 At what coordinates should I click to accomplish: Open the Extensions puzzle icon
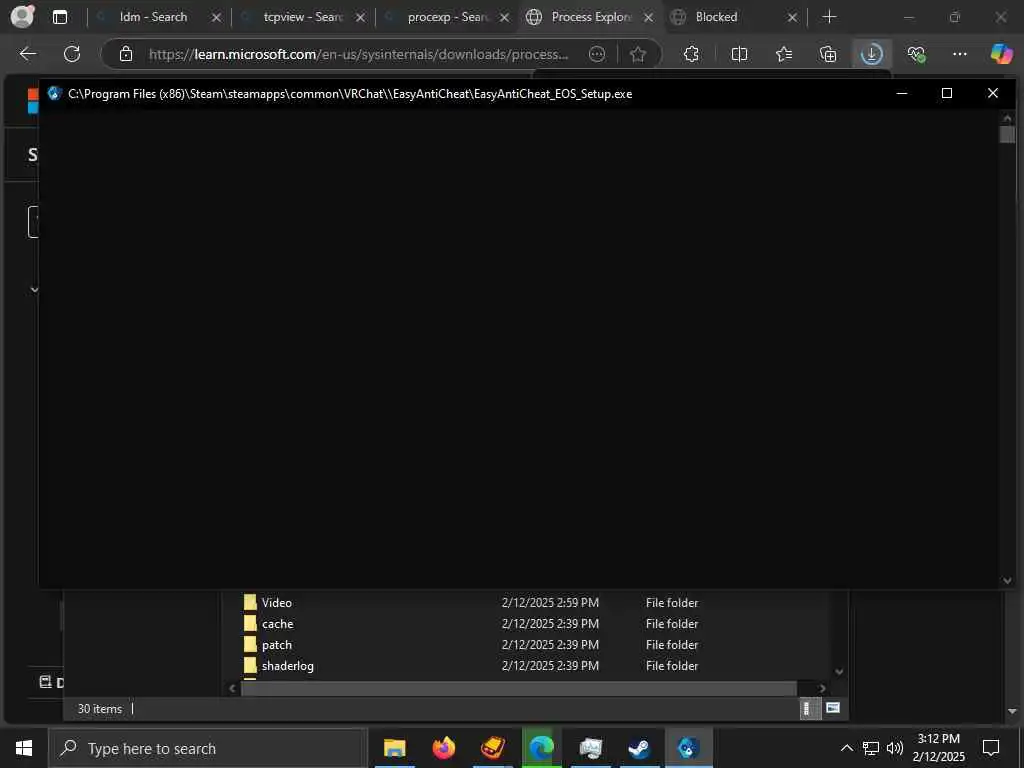692,54
